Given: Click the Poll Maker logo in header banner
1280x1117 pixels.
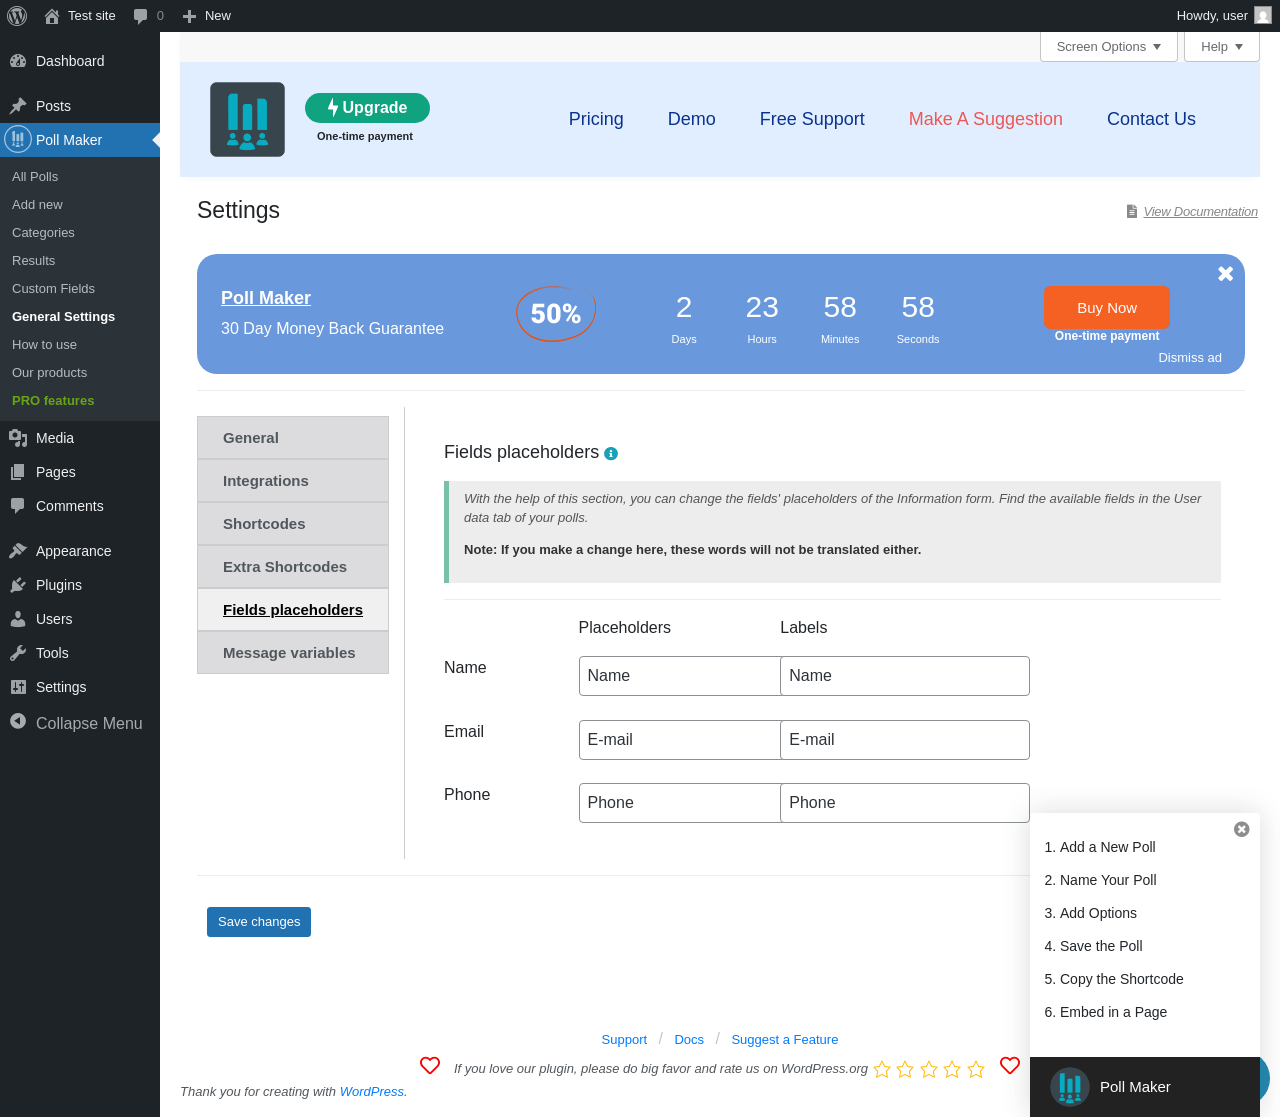Looking at the screenshot, I should 247,119.
